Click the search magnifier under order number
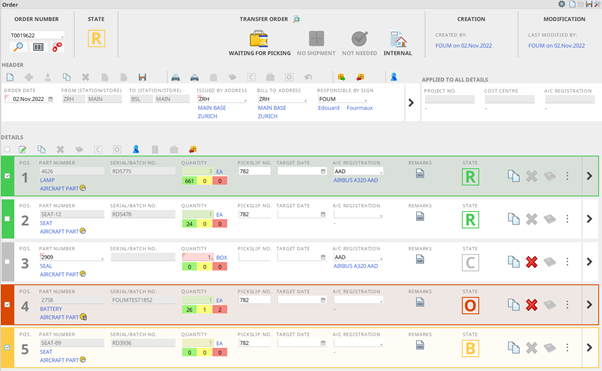This screenshot has width=602, height=371. click(x=18, y=47)
